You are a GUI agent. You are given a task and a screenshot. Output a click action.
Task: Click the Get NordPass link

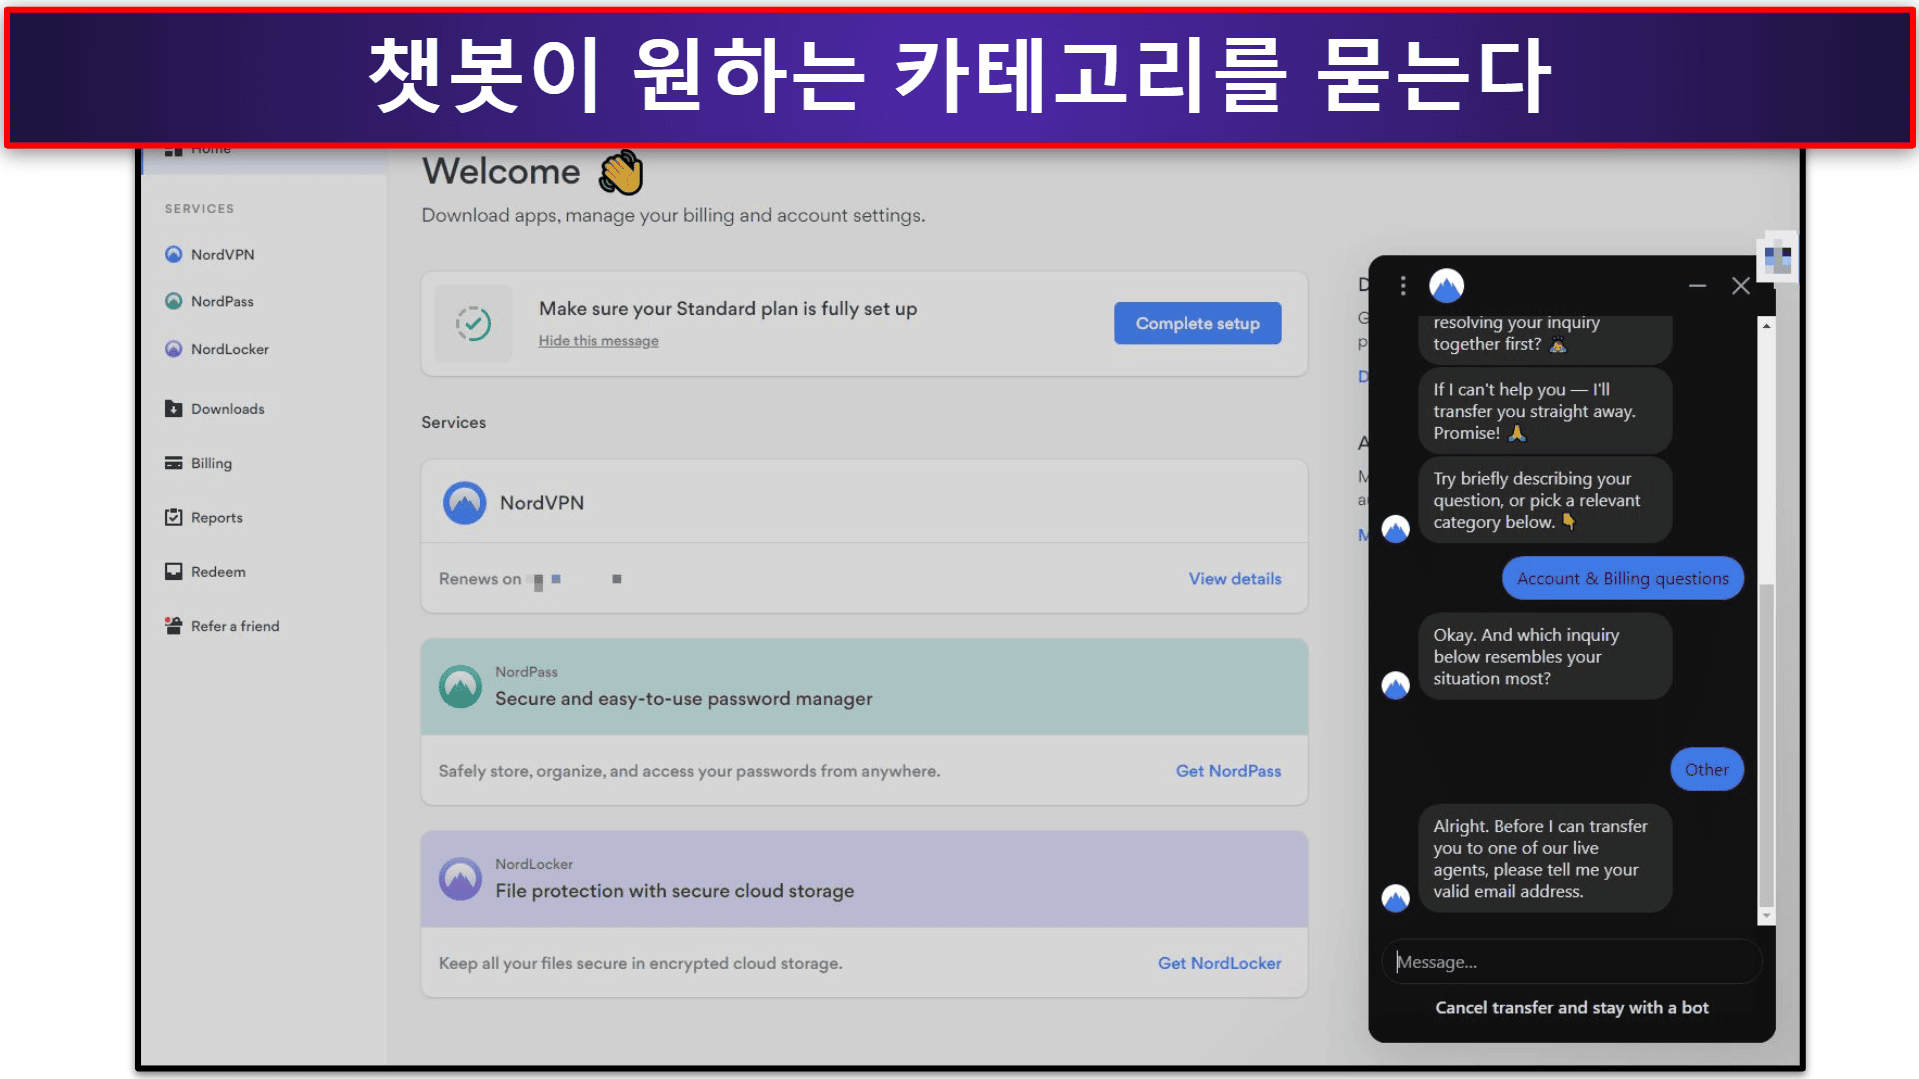point(1228,771)
